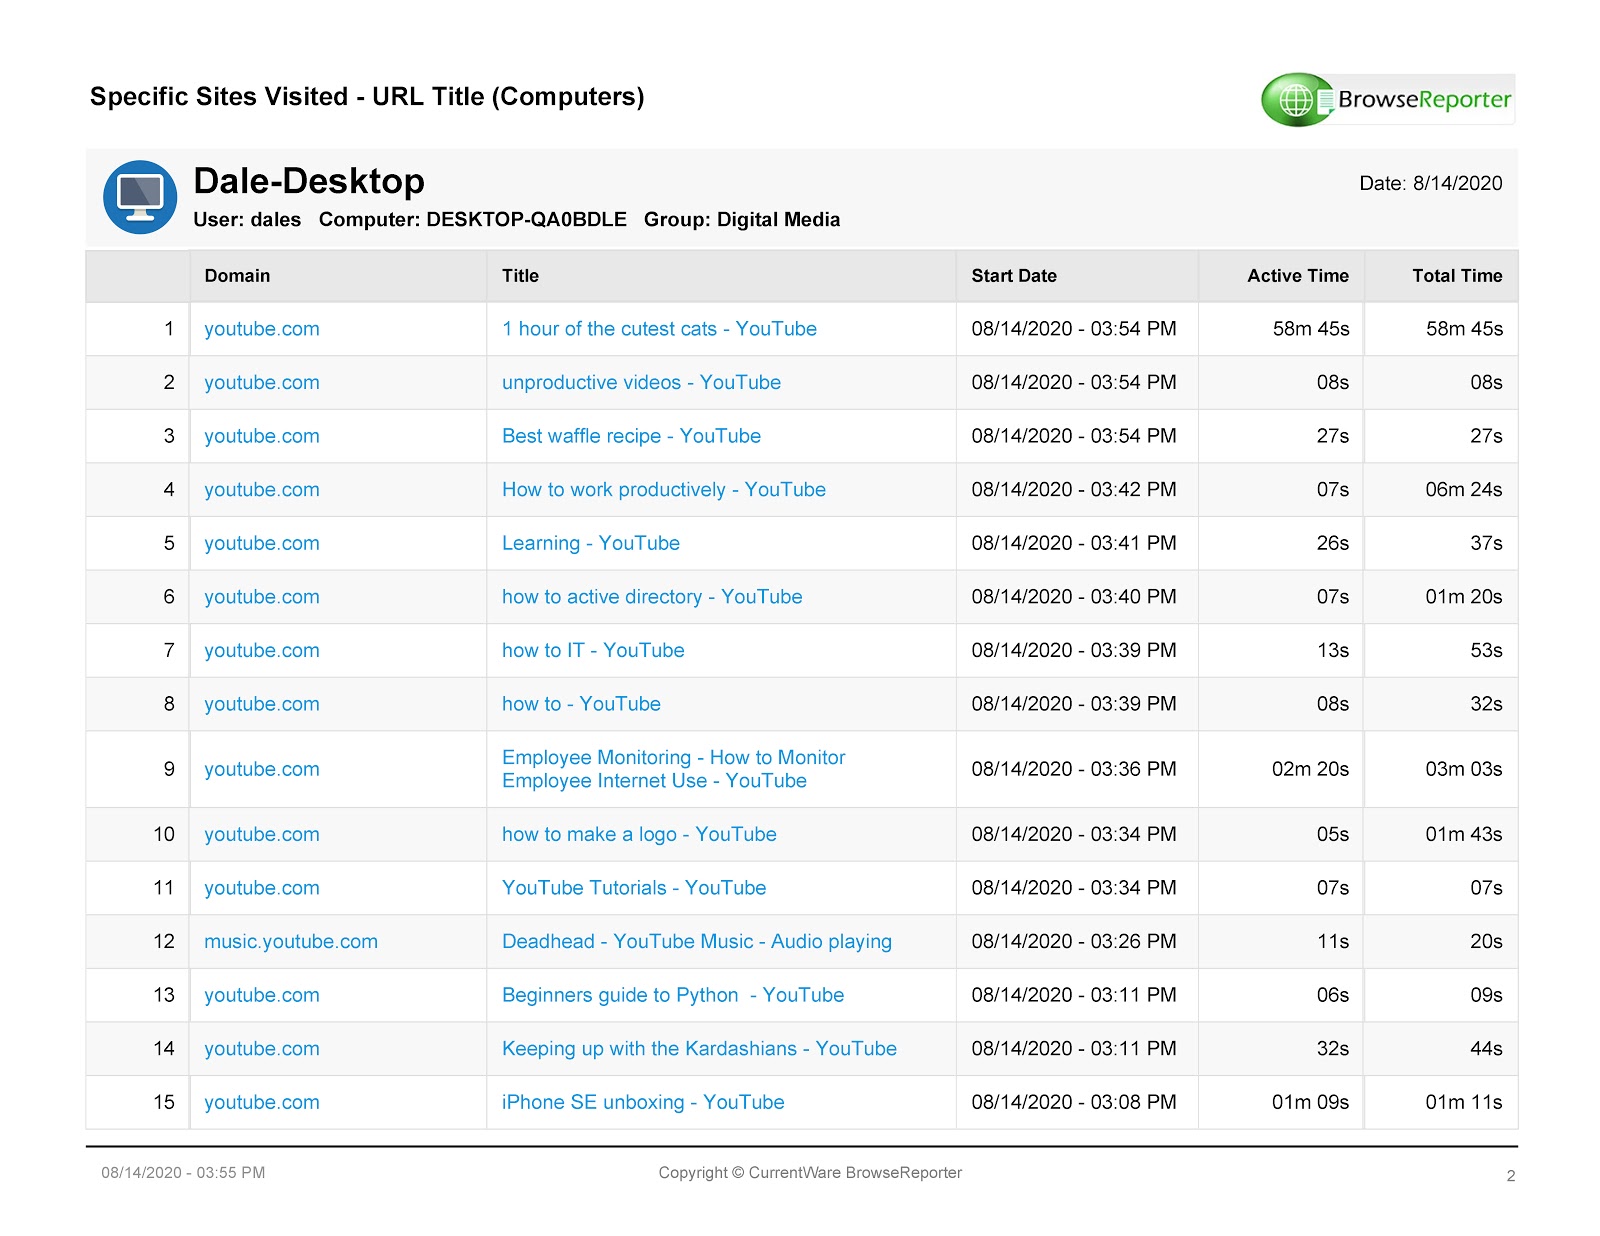Open the '1 hour of the cutest cats' link

pos(659,329)
